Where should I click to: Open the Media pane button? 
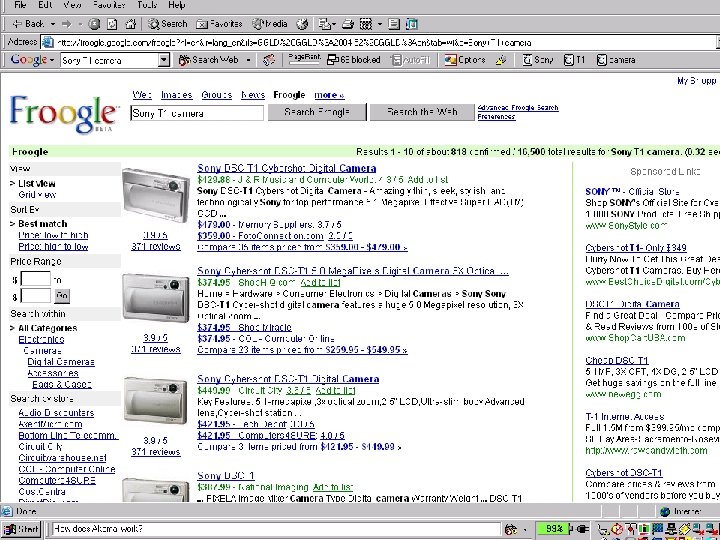click(270, 23)
